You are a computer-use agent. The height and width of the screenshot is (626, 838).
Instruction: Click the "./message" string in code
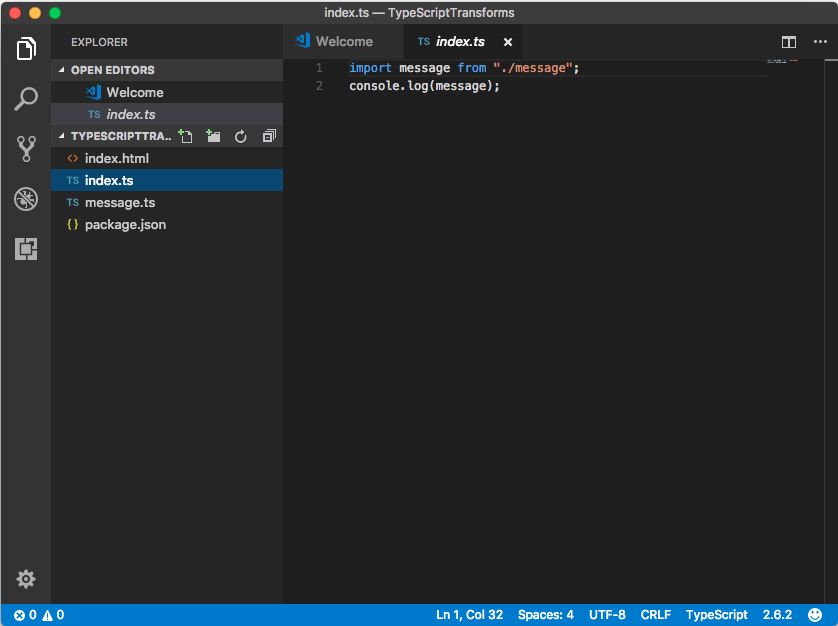point(533,68)
